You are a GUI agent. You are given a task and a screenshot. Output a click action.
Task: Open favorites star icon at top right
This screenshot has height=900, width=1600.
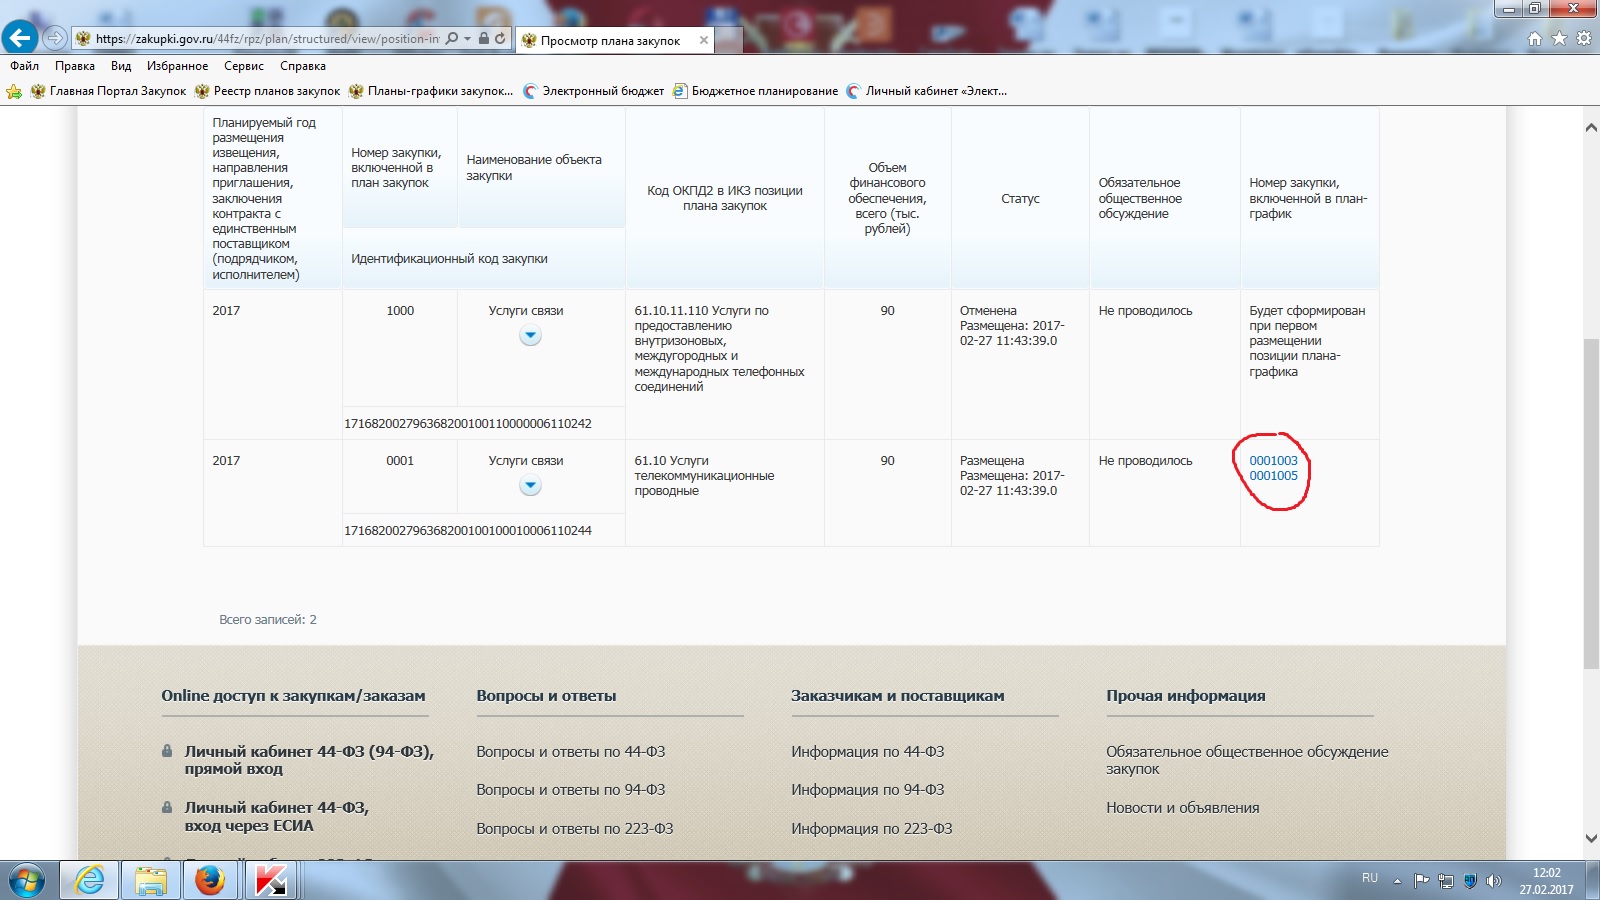tap(1559, 39)
